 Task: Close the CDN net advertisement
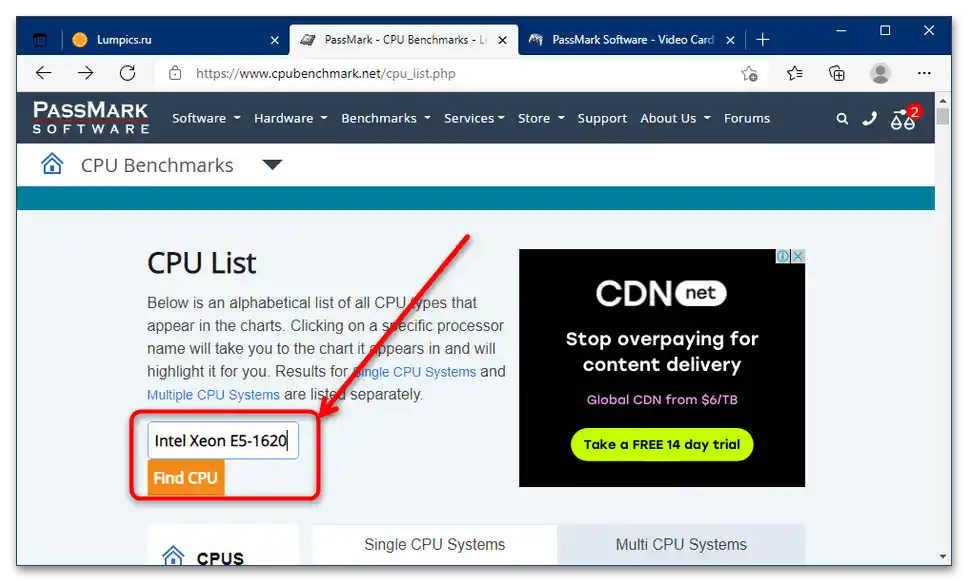point(798,256)
